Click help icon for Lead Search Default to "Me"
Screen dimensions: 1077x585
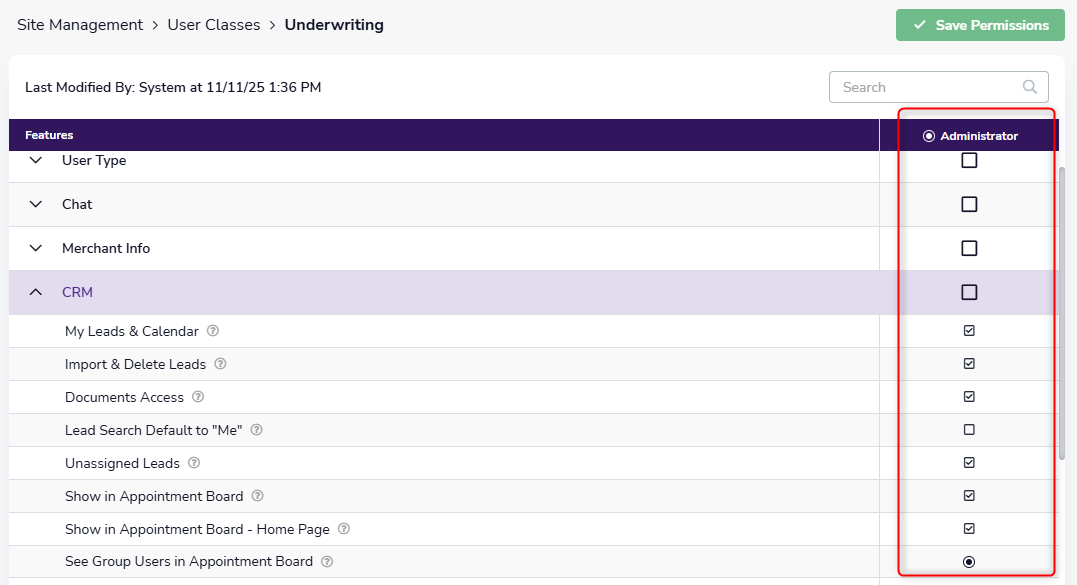point(257,430)
